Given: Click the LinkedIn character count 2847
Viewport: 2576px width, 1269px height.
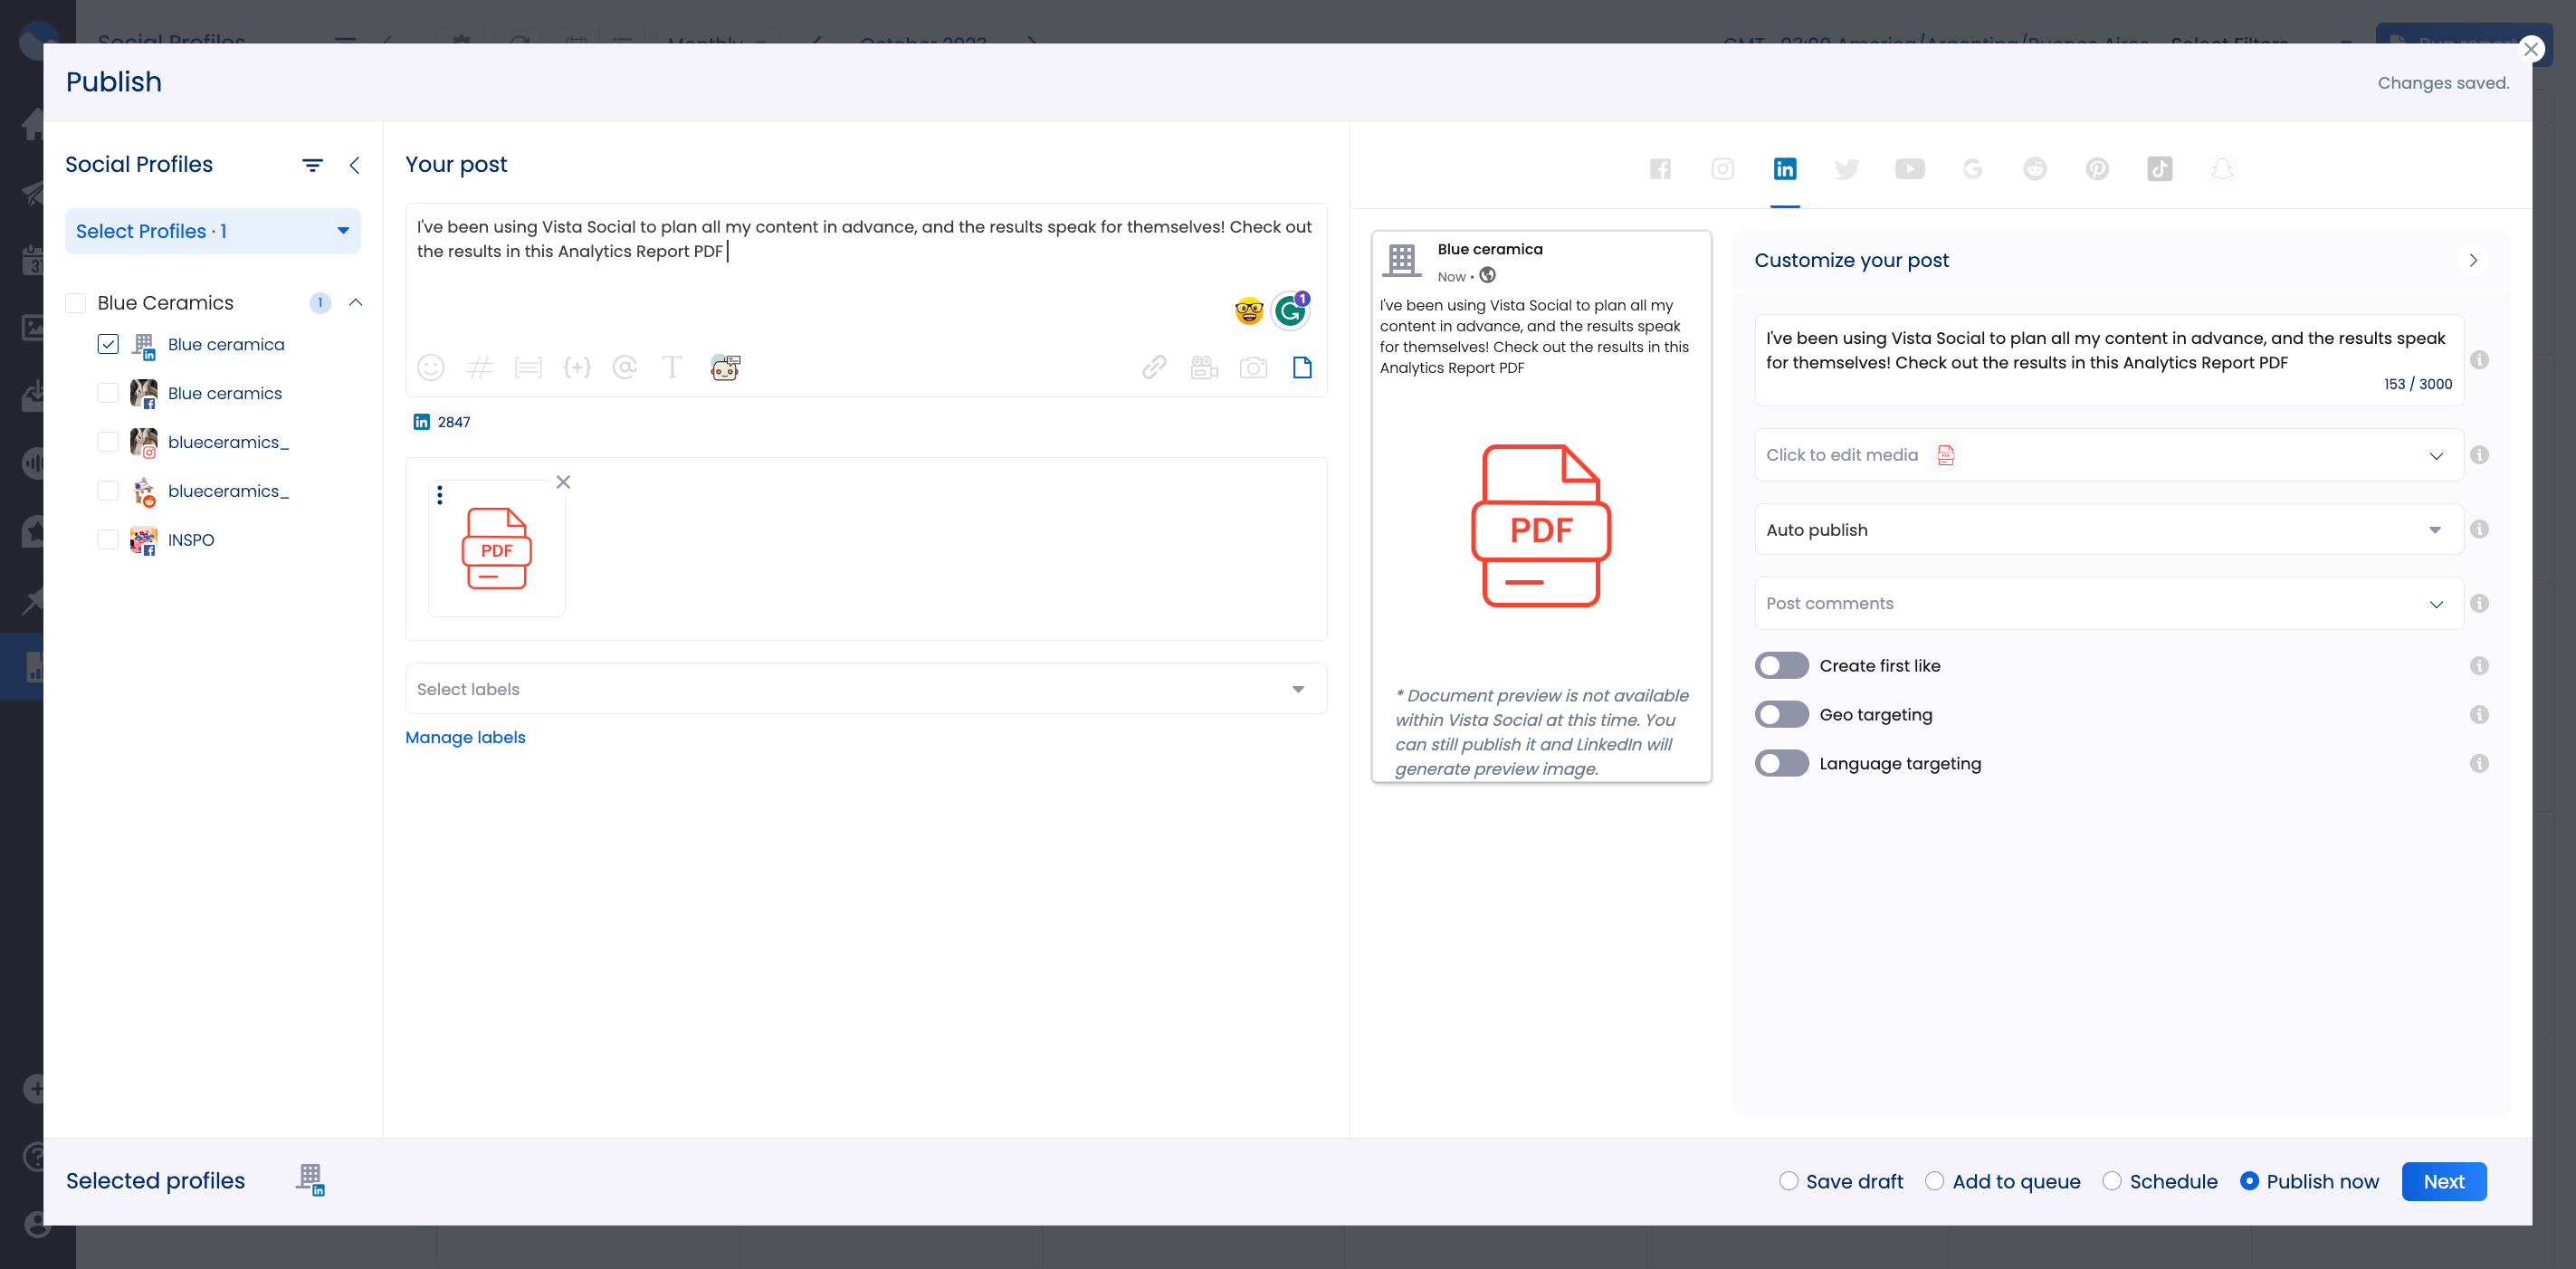Looking at the screenshot, I should click(442, 422).
